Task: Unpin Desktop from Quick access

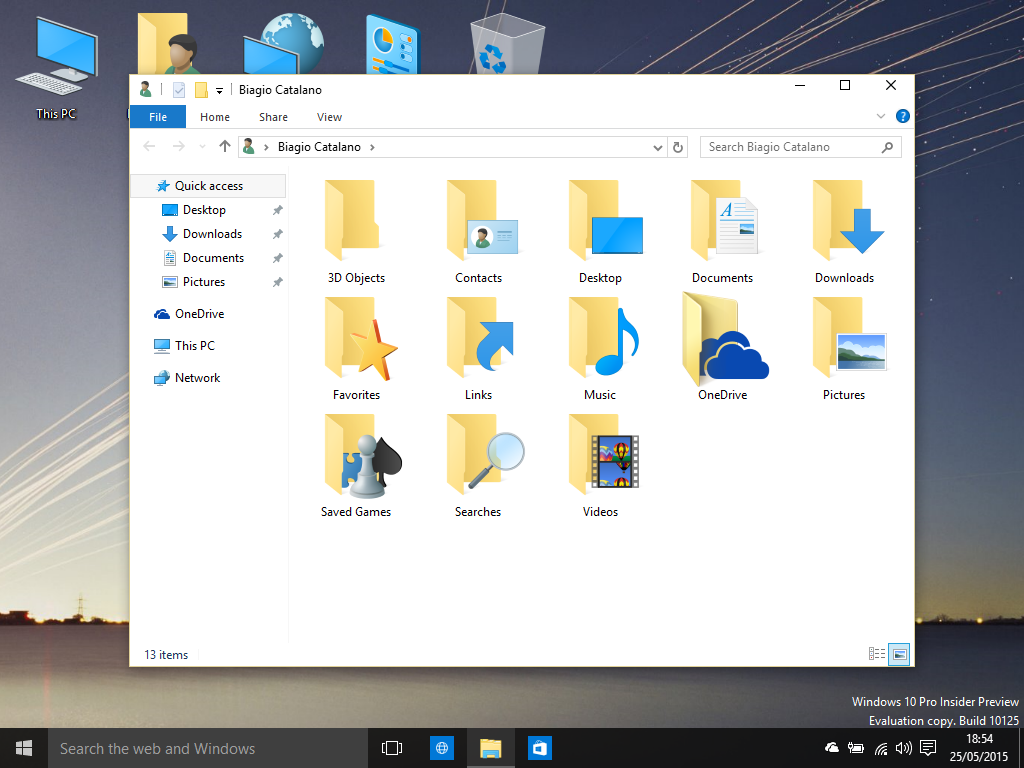Action: point(278,210)
